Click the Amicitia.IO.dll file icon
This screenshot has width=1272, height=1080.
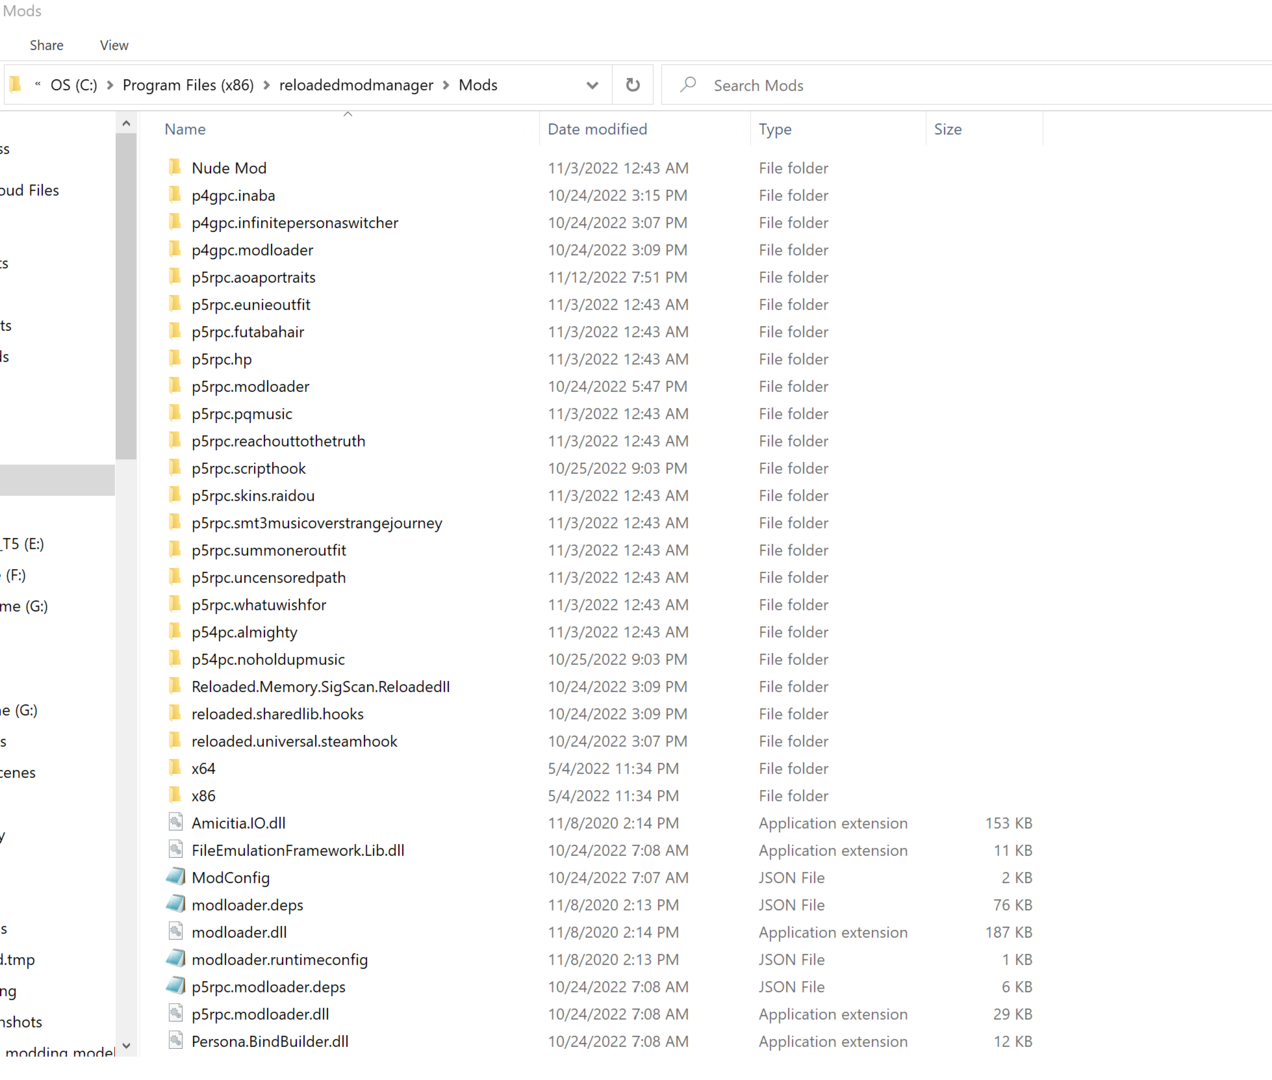[175, 822]
